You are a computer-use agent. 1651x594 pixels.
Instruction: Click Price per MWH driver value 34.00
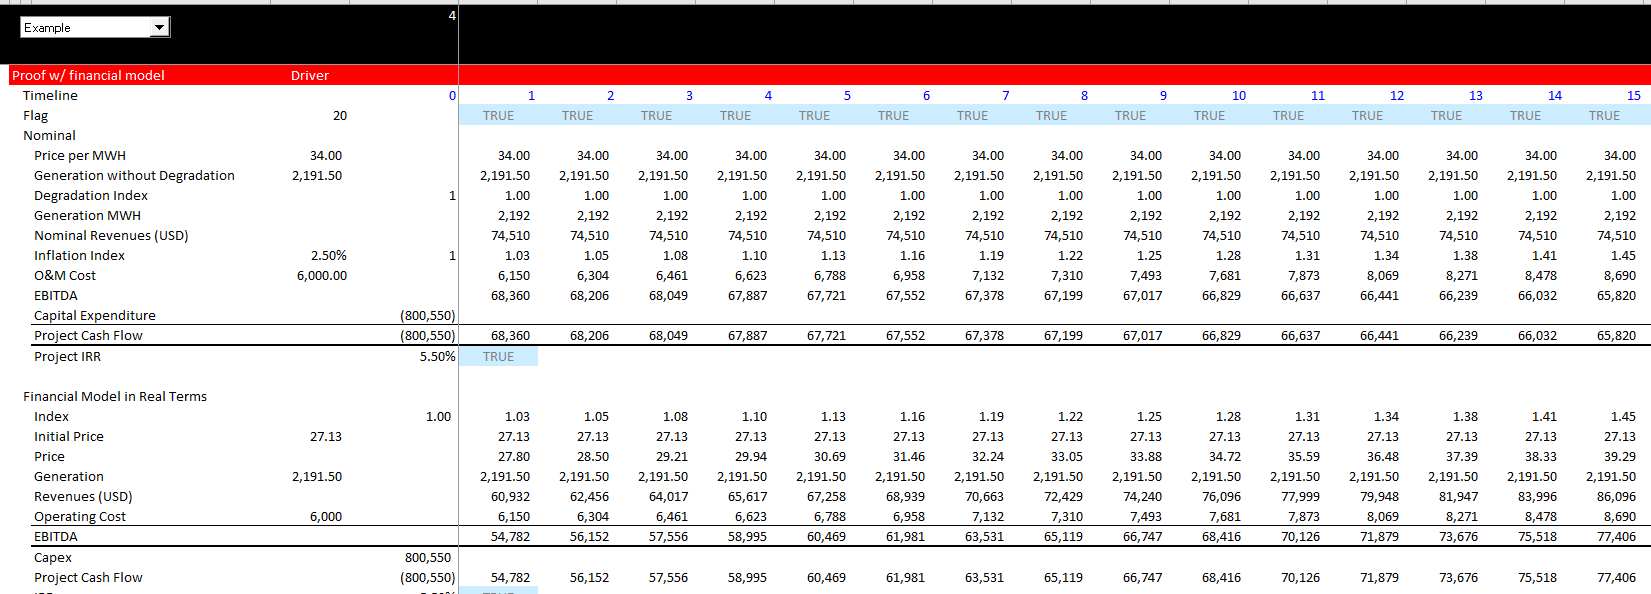click(x=326, y=156)
